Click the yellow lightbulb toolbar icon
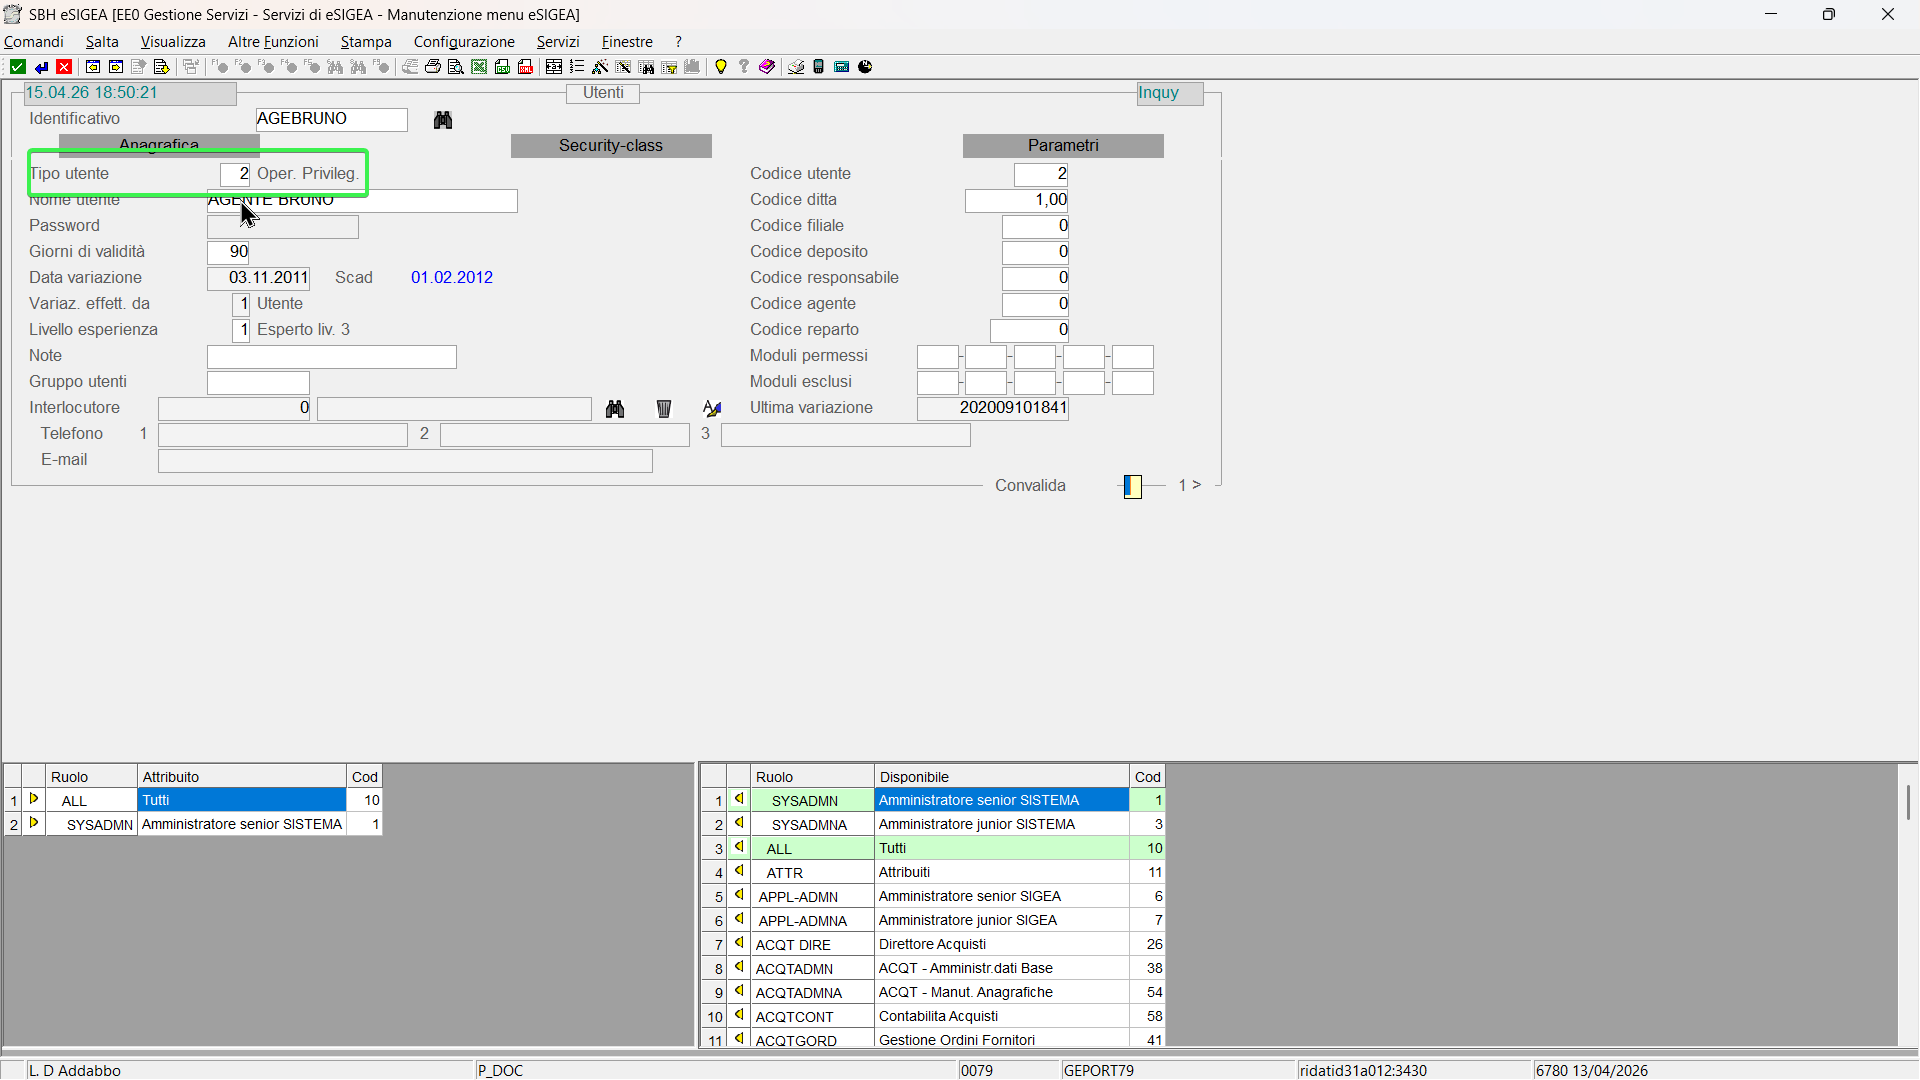This screenshot has height=1080, width=1920. click(x=720, y=67)
